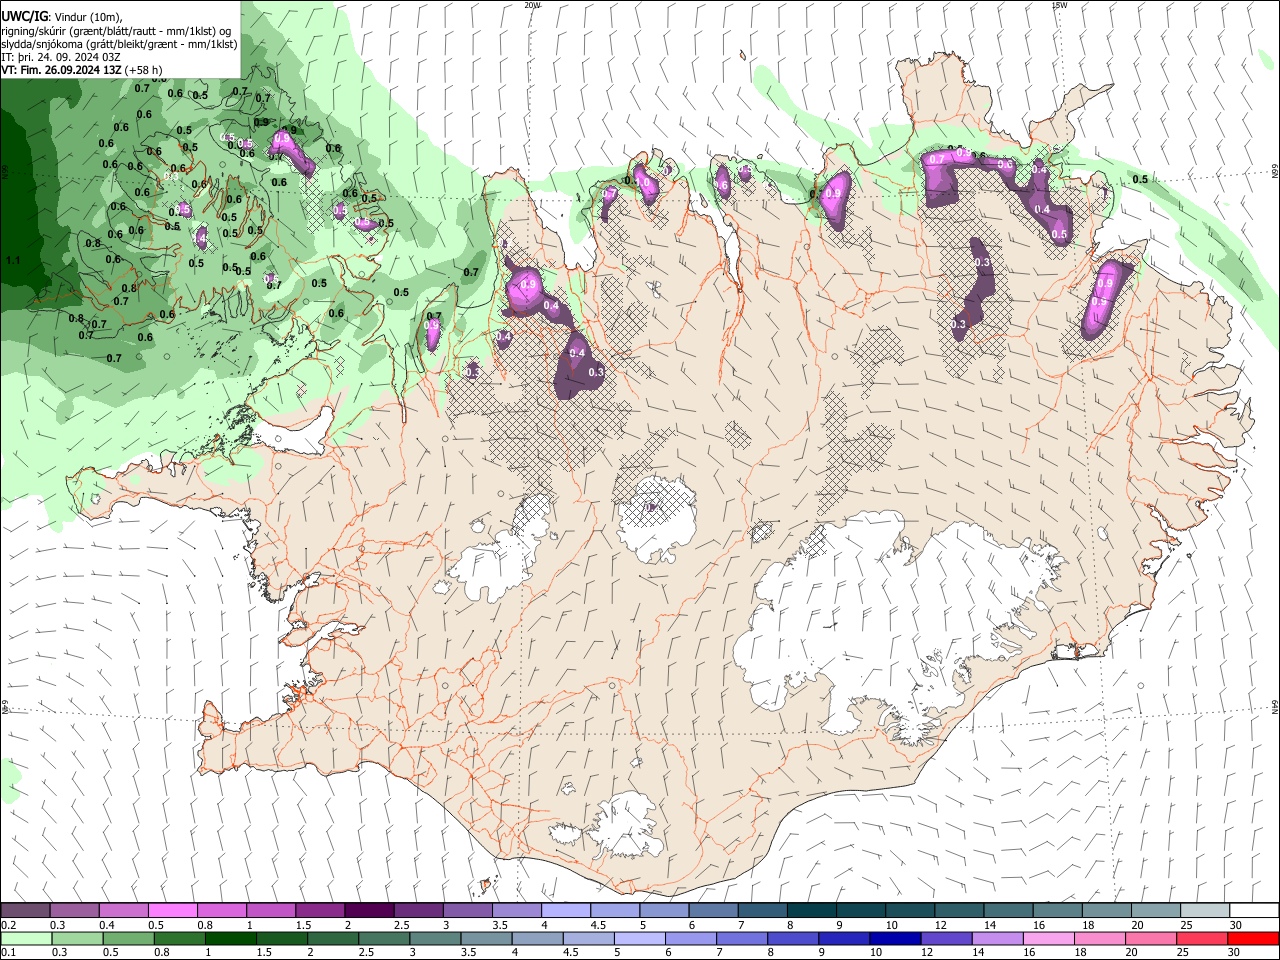Click the '0.2' label in the upper legend
Screen dimensions: 1280x960
[x=8, y=925]
